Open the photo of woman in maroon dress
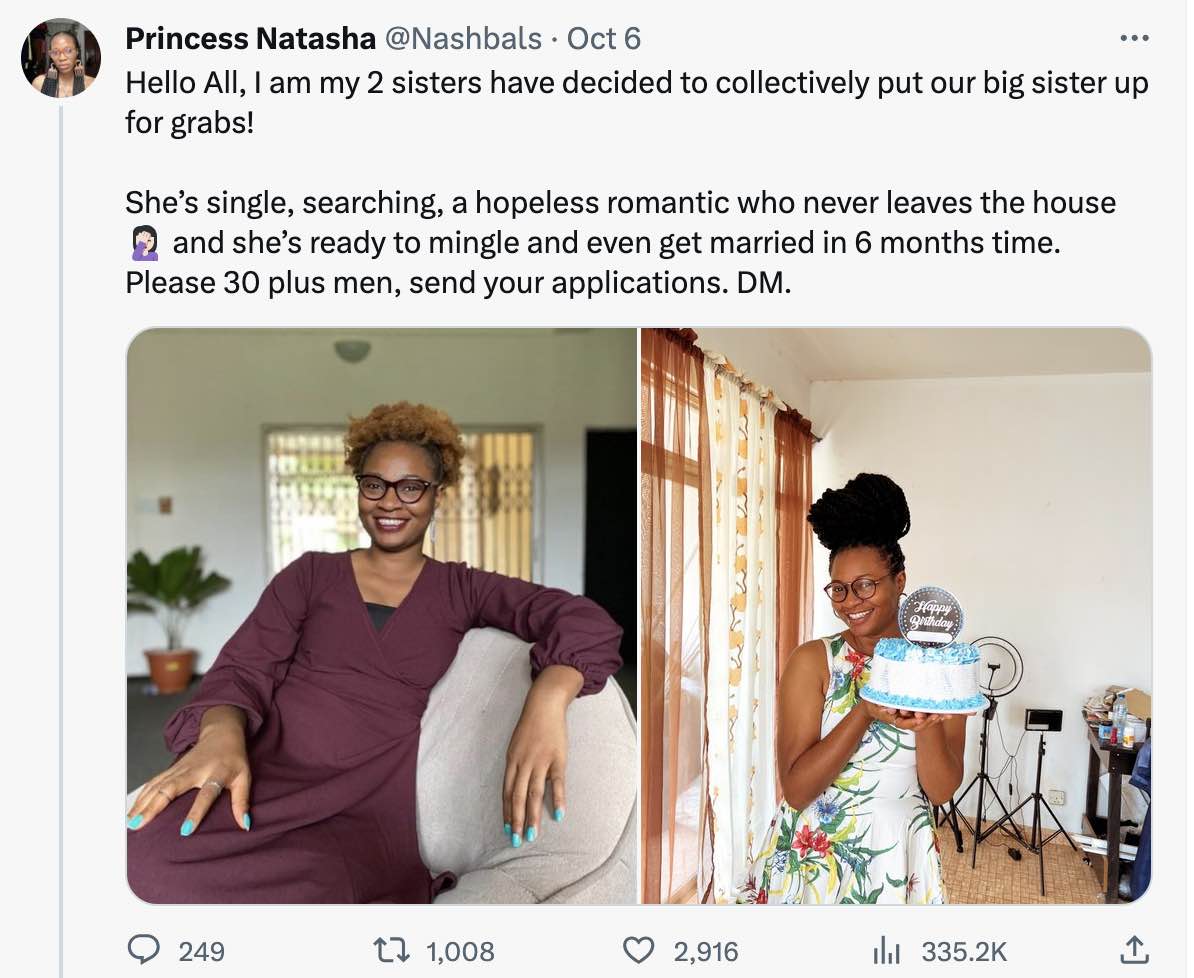This screenshot has height=978, width=1194. (381, 616)
